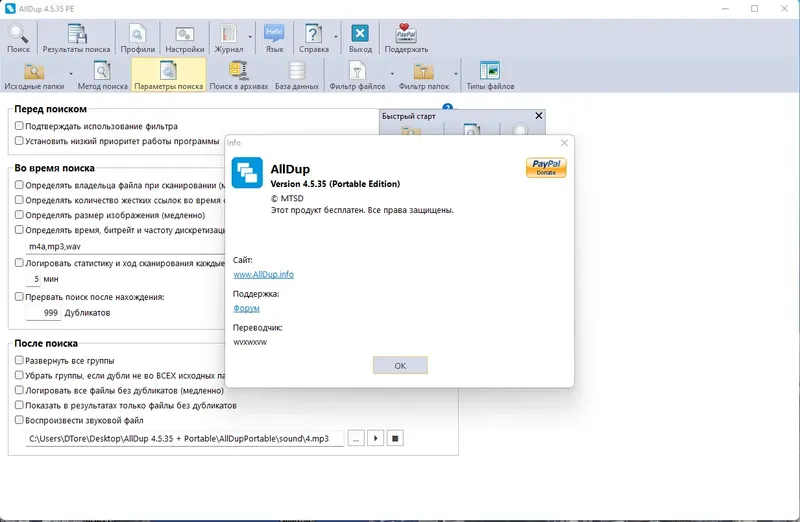Toggle Логировать все файлы без дубликатов
Image resolution: width=800 pixels, height=522 pixels.
coord(19,390)
